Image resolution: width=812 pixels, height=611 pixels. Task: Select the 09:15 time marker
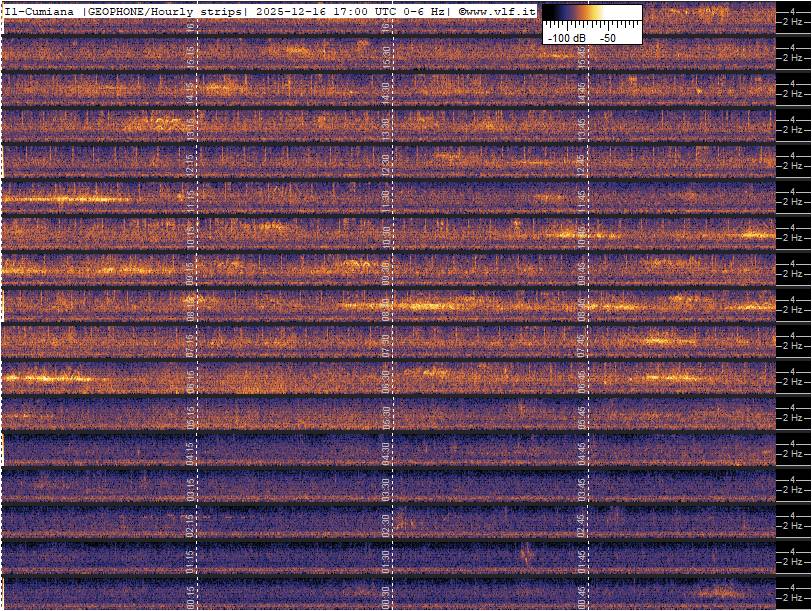coord(191,269)
